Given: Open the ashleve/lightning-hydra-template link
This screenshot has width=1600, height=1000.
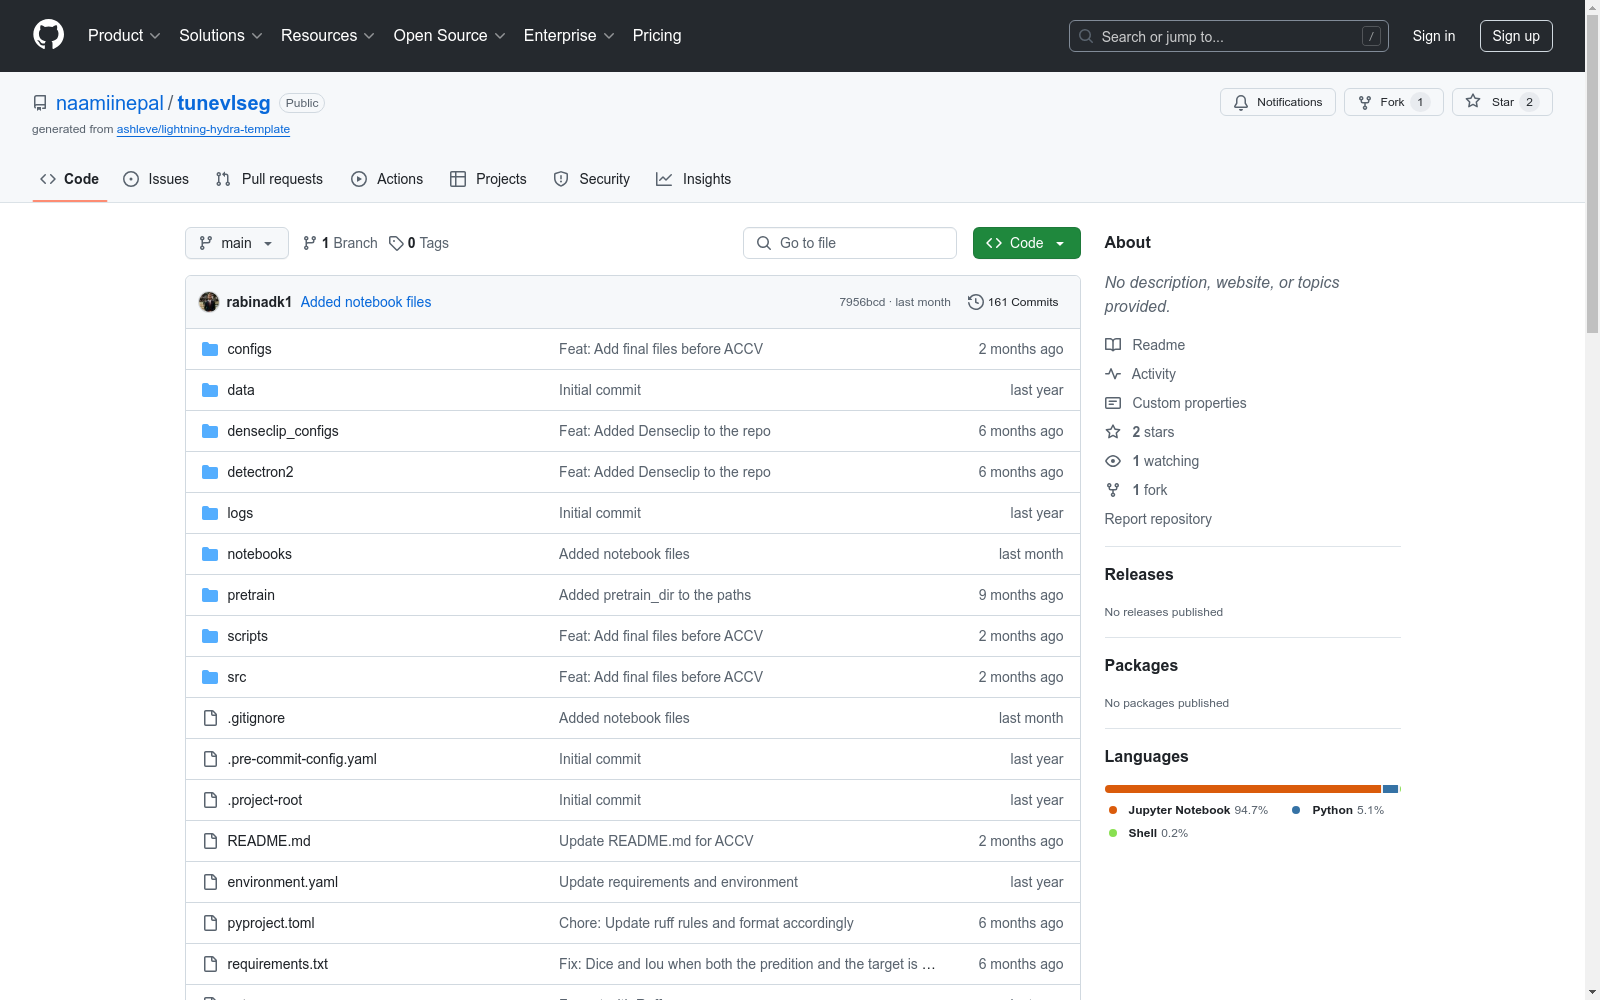Looking at the screenshot, I should [x=203, y=129].
